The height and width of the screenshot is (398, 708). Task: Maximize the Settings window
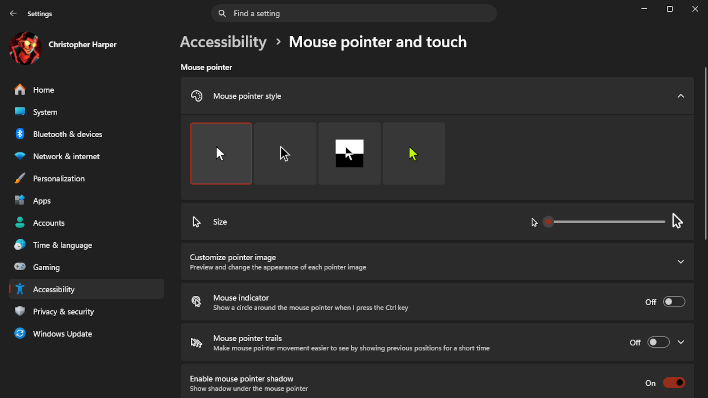click(x=670, y=9)
